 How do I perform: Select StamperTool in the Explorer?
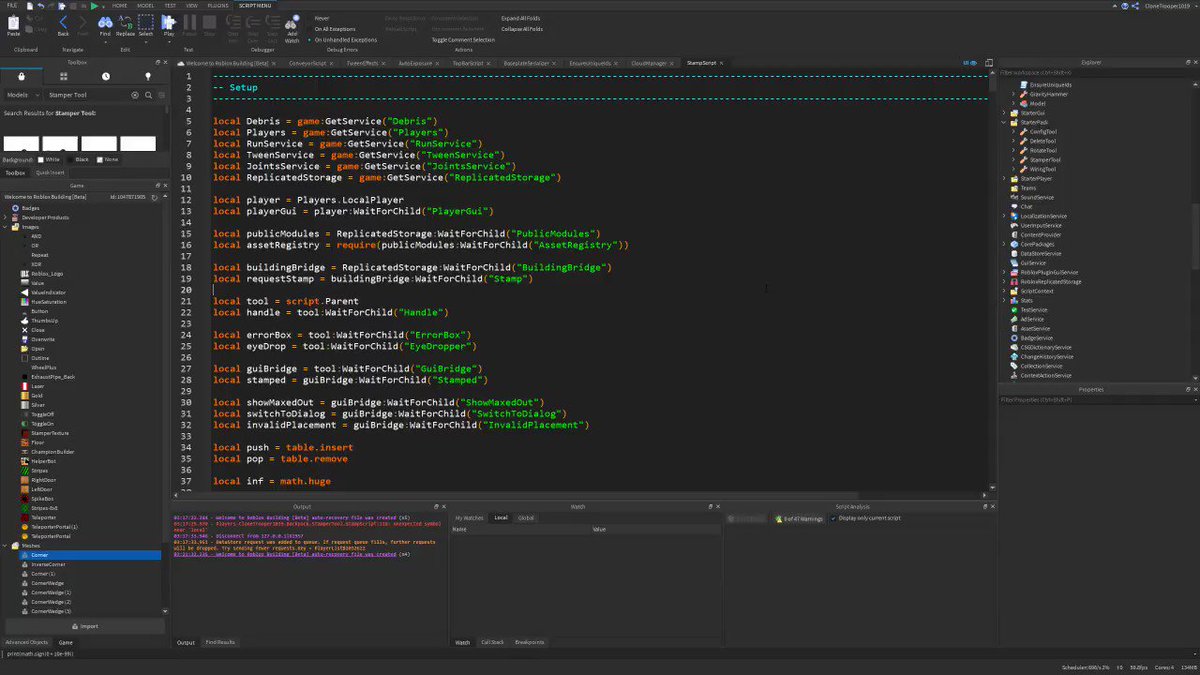pyautogui.click(x=1045, y=160)
